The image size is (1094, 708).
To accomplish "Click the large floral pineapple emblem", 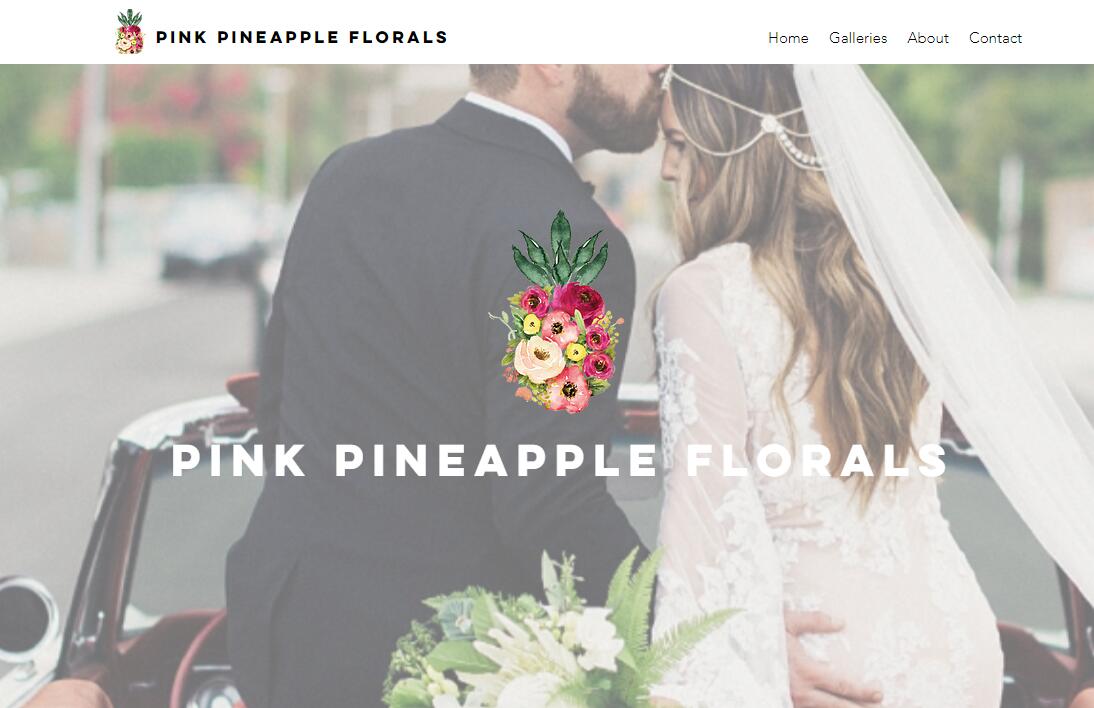I will tap(556, 312).
